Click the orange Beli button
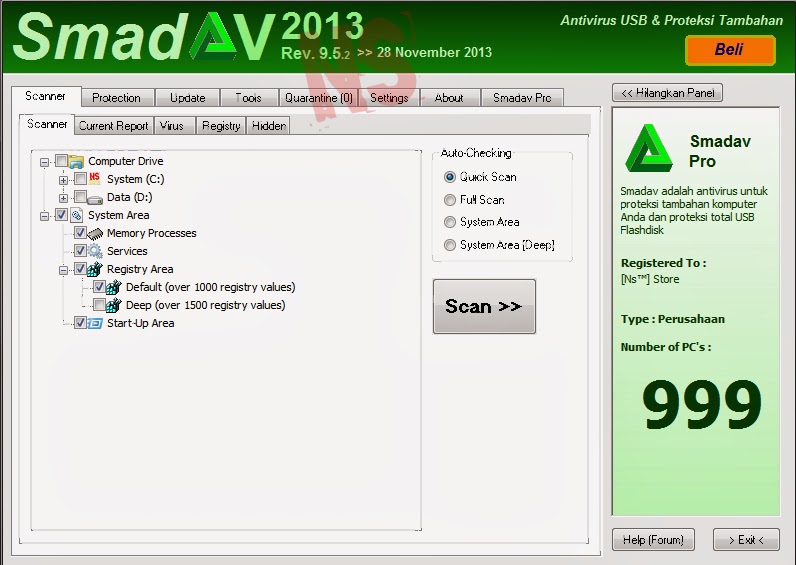 pos(730,50)
